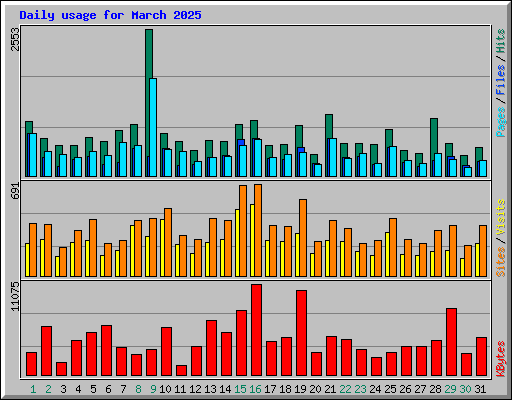Click day label 27 on the x-axis
Image resolution: width=512 pixels, height=400 pixels.
pos(420,389)
